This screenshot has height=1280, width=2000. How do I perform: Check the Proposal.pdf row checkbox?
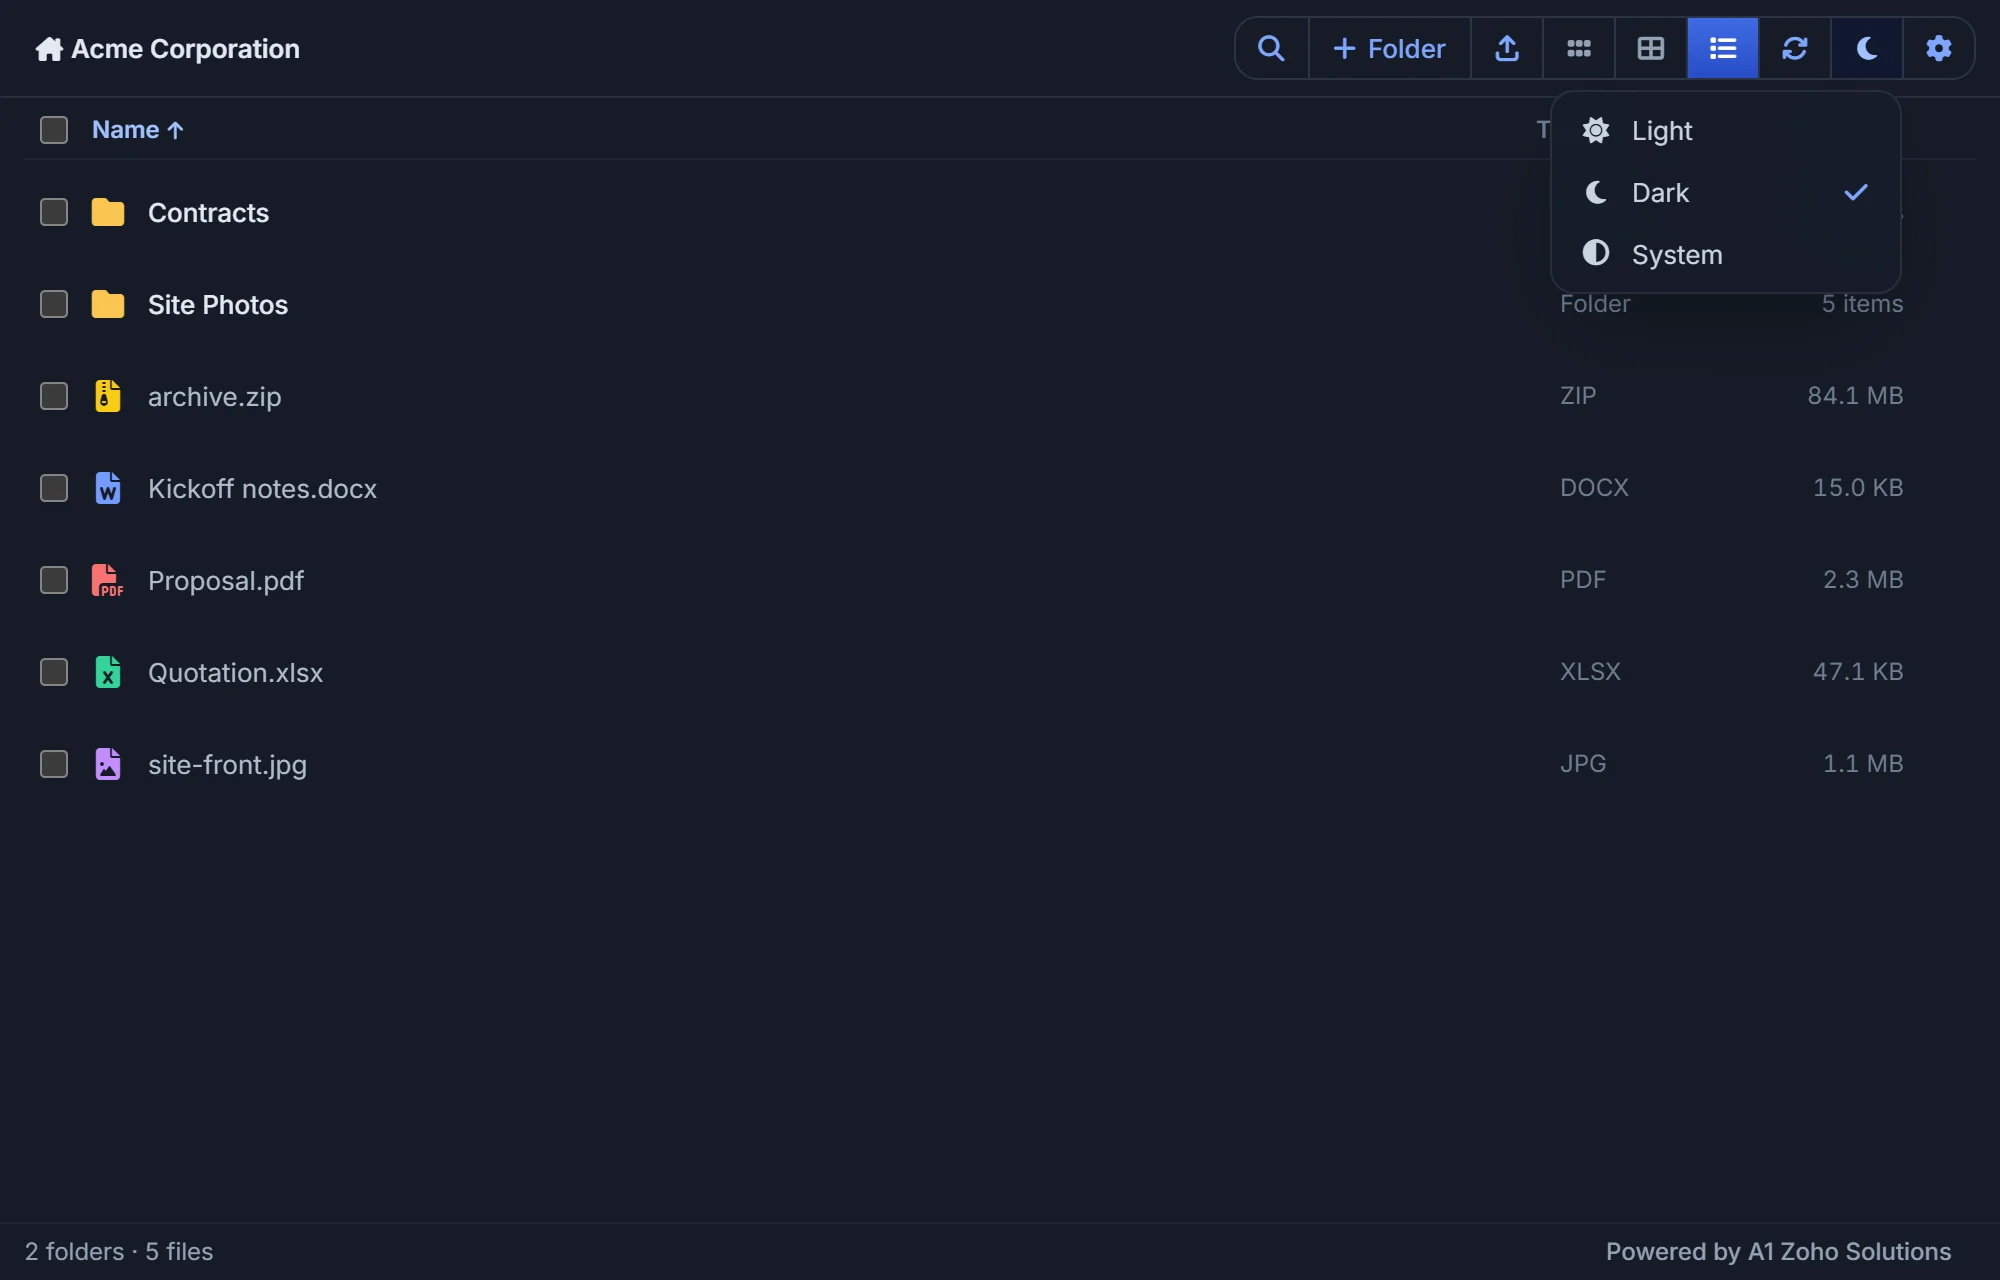click(54, 580)
